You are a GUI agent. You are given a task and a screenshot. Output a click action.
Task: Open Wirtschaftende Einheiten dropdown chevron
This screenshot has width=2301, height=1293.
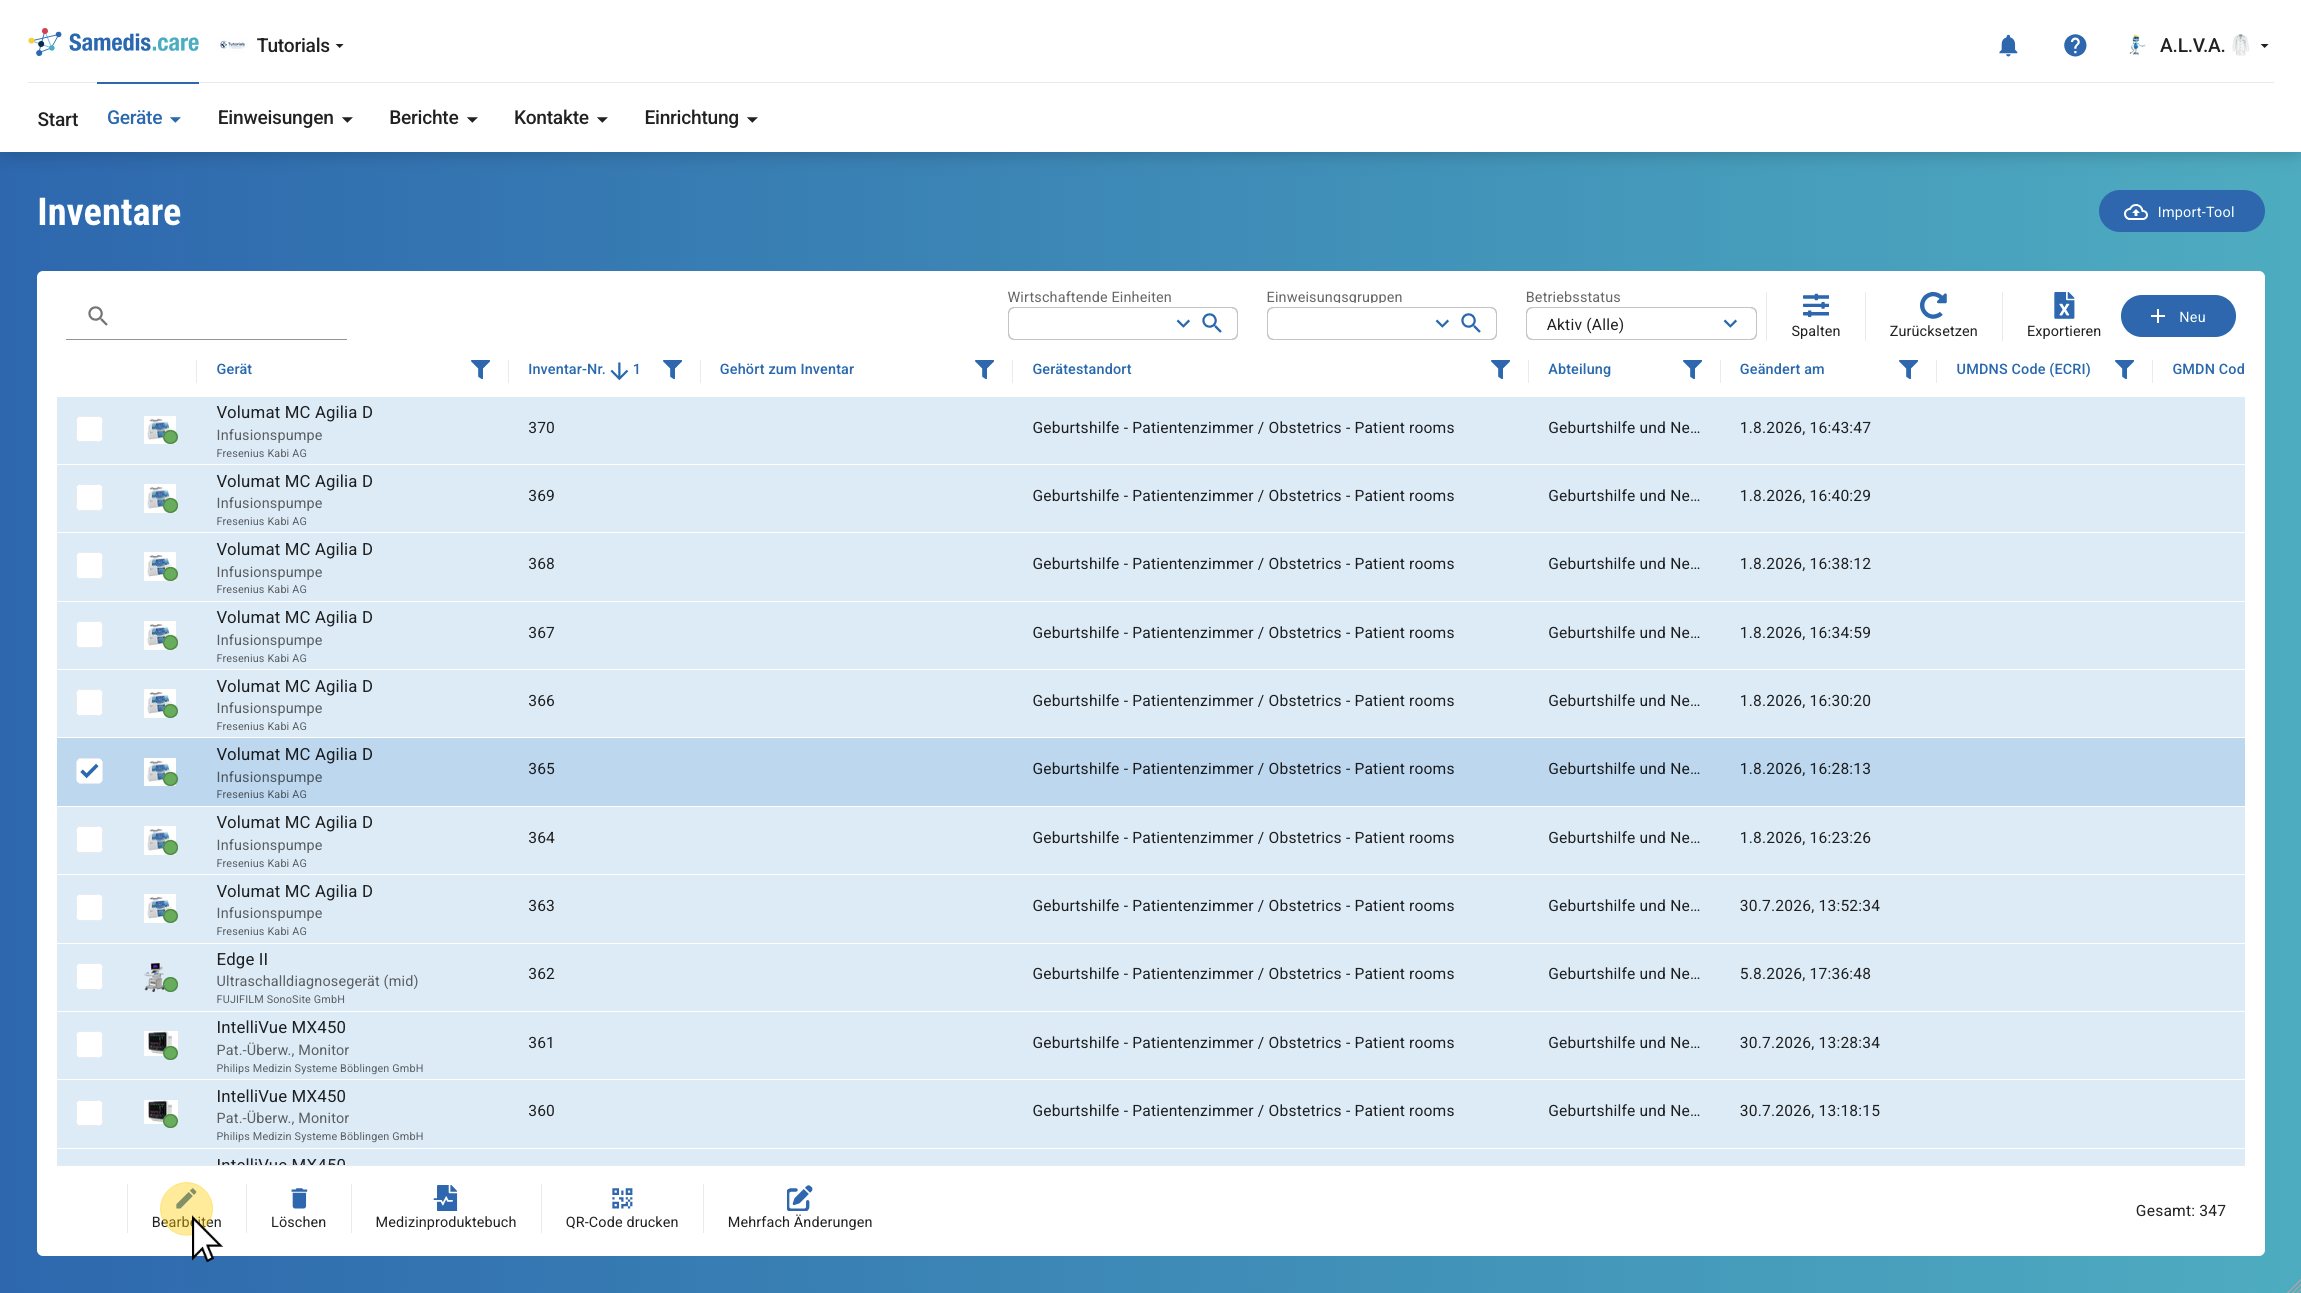pyautogui.click(x=1183, y=323)
